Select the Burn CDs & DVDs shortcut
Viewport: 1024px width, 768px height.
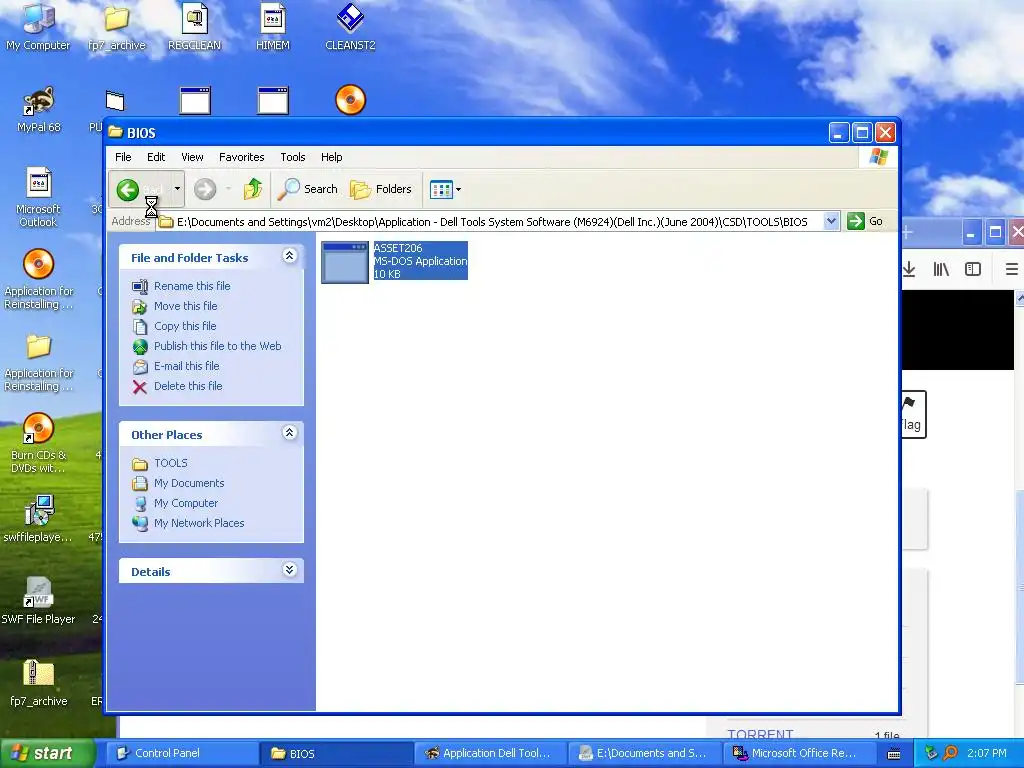38,444
